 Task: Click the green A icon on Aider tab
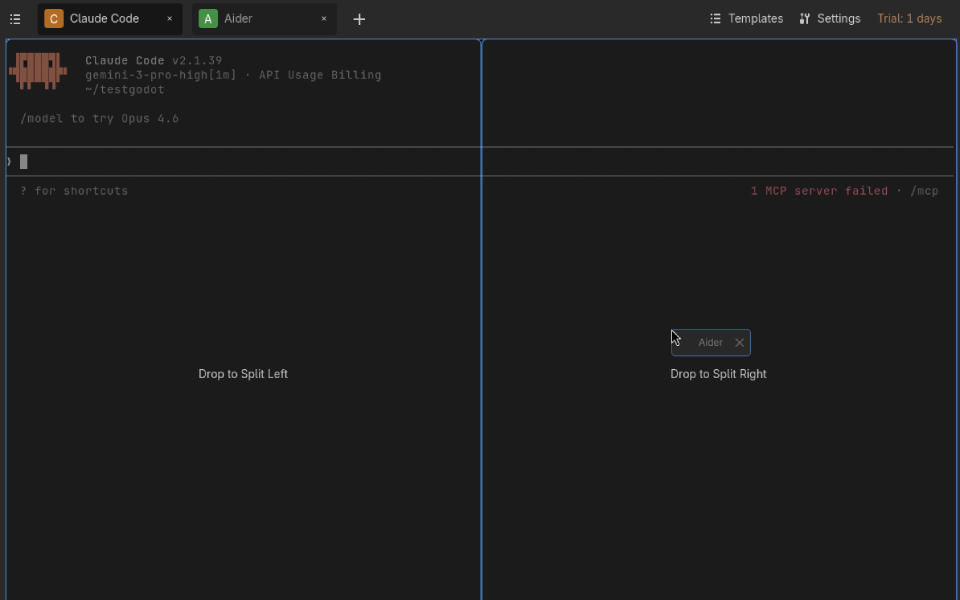click(207, 18)
